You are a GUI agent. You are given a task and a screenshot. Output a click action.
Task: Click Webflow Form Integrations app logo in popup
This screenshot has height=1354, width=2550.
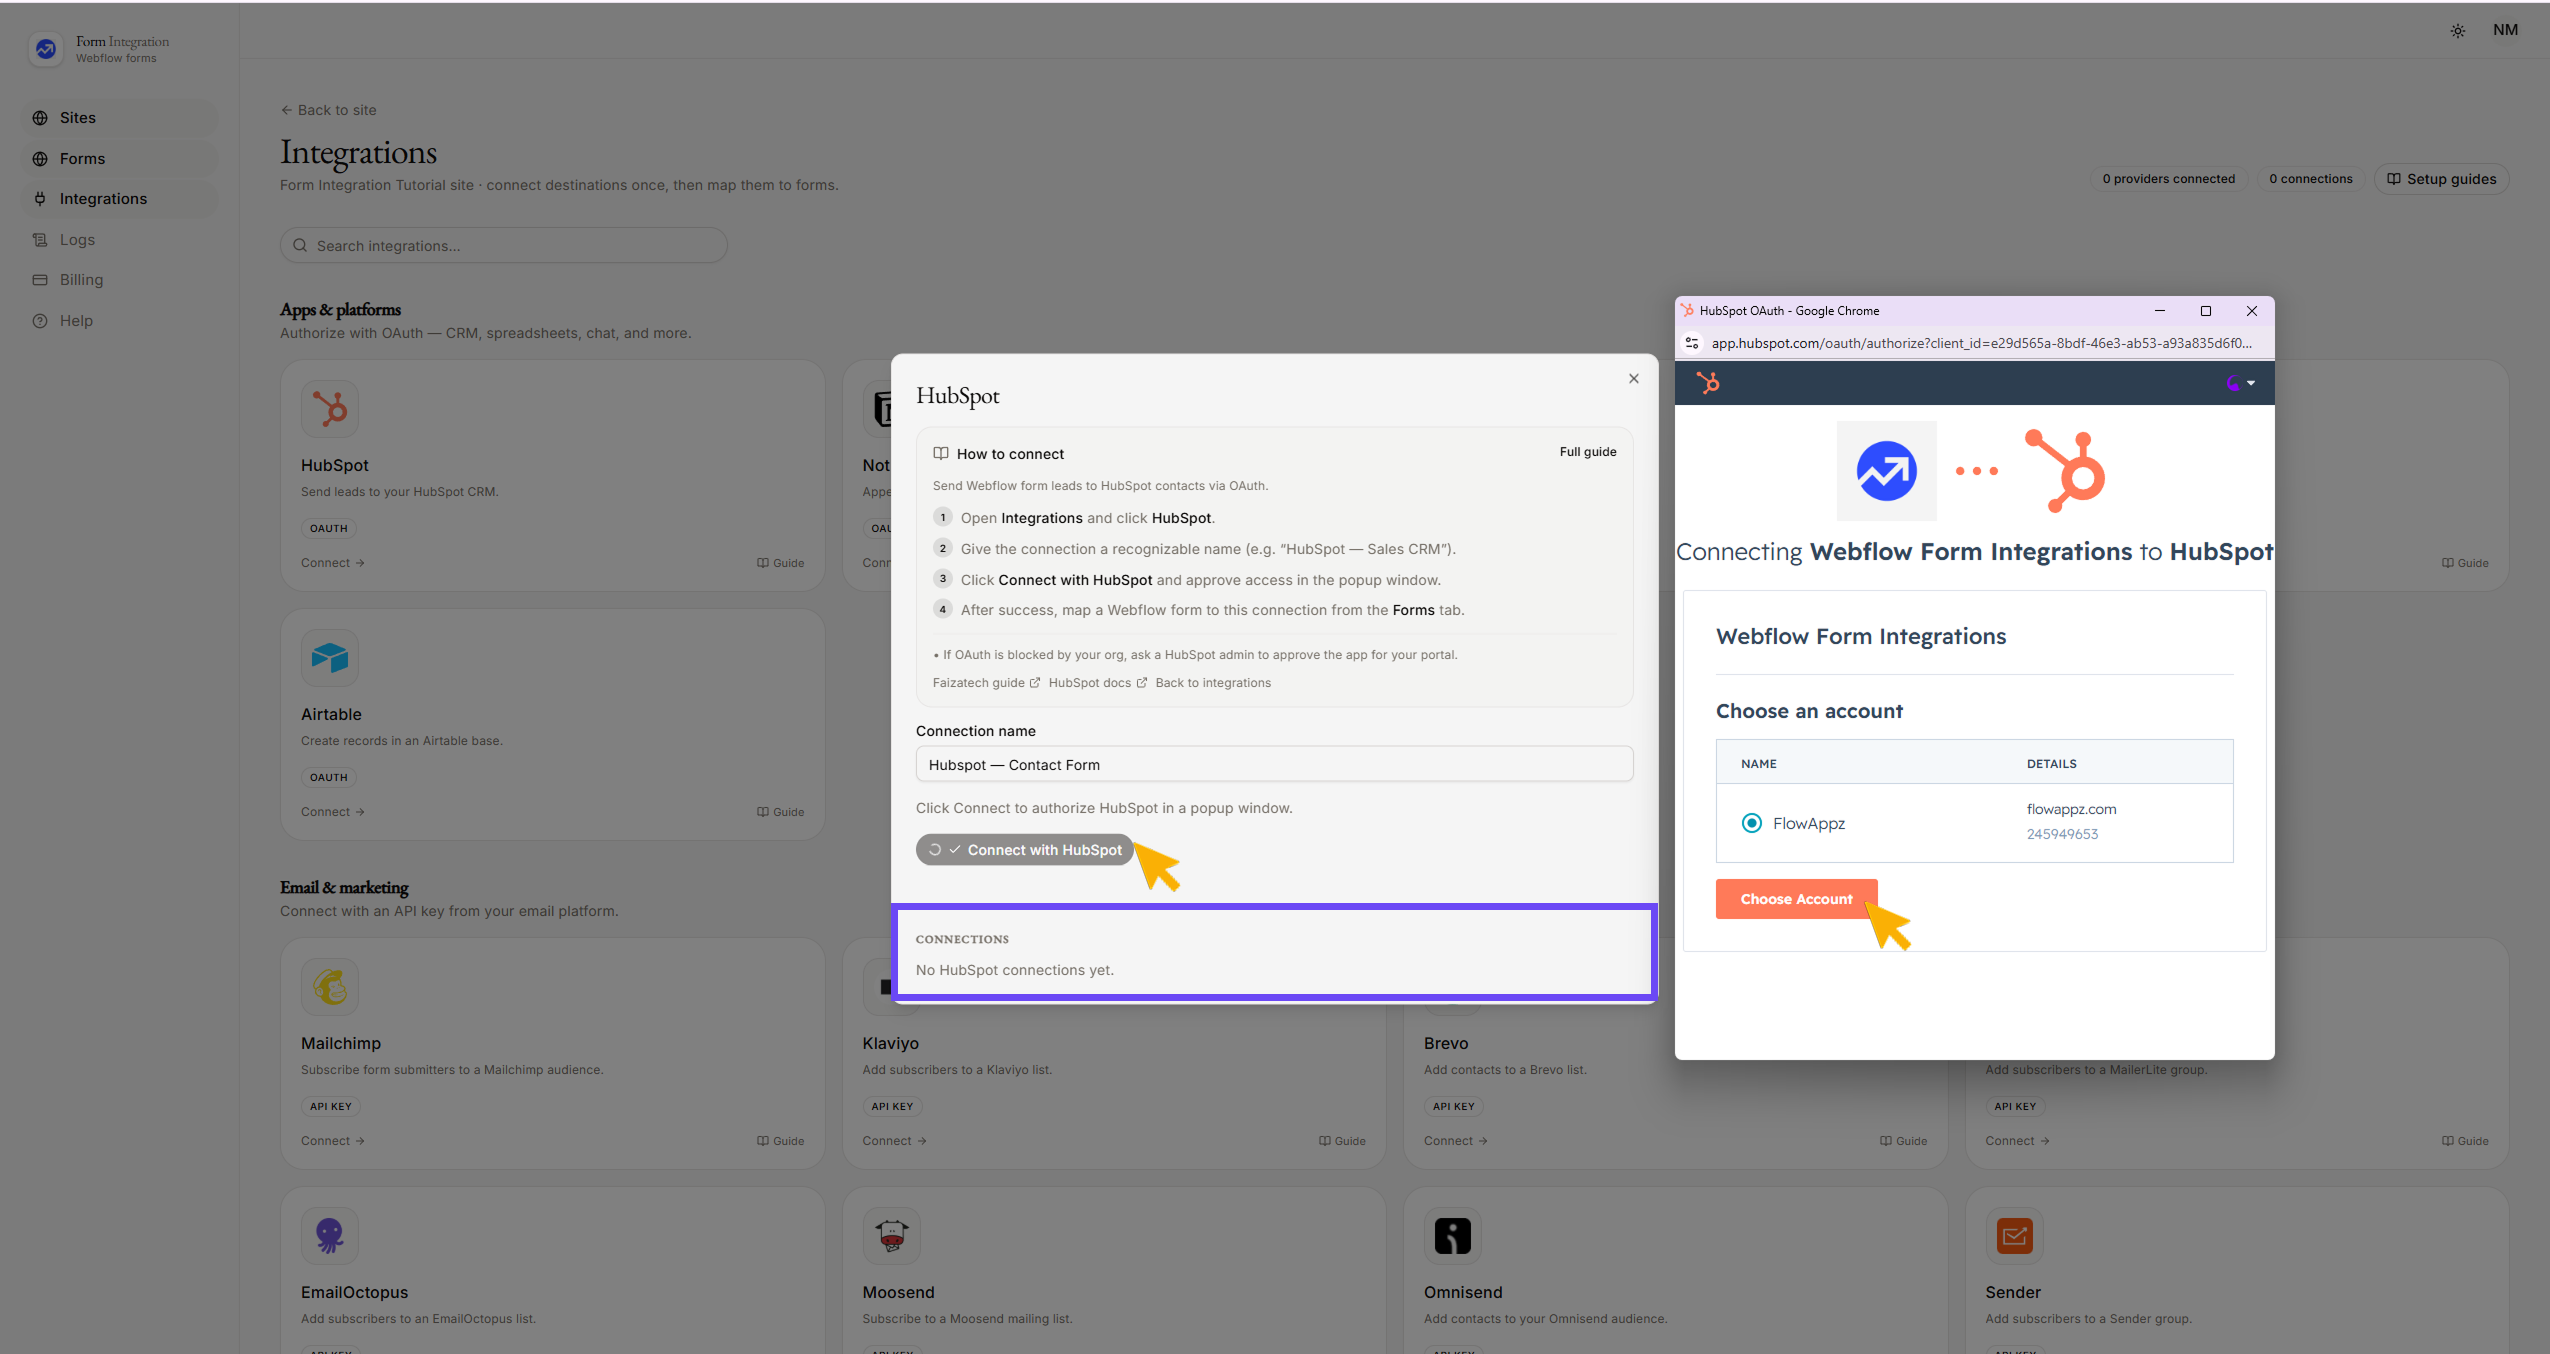click(1887, 471)
